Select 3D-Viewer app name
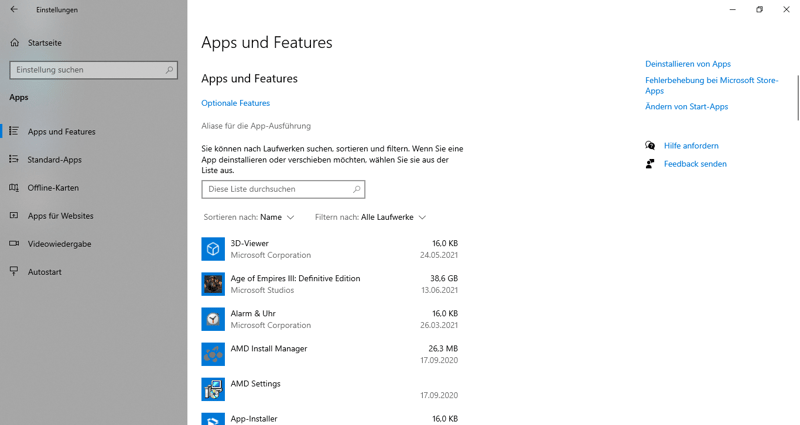Viewport: 800px width, 425px height. click(x=249, y=243)
